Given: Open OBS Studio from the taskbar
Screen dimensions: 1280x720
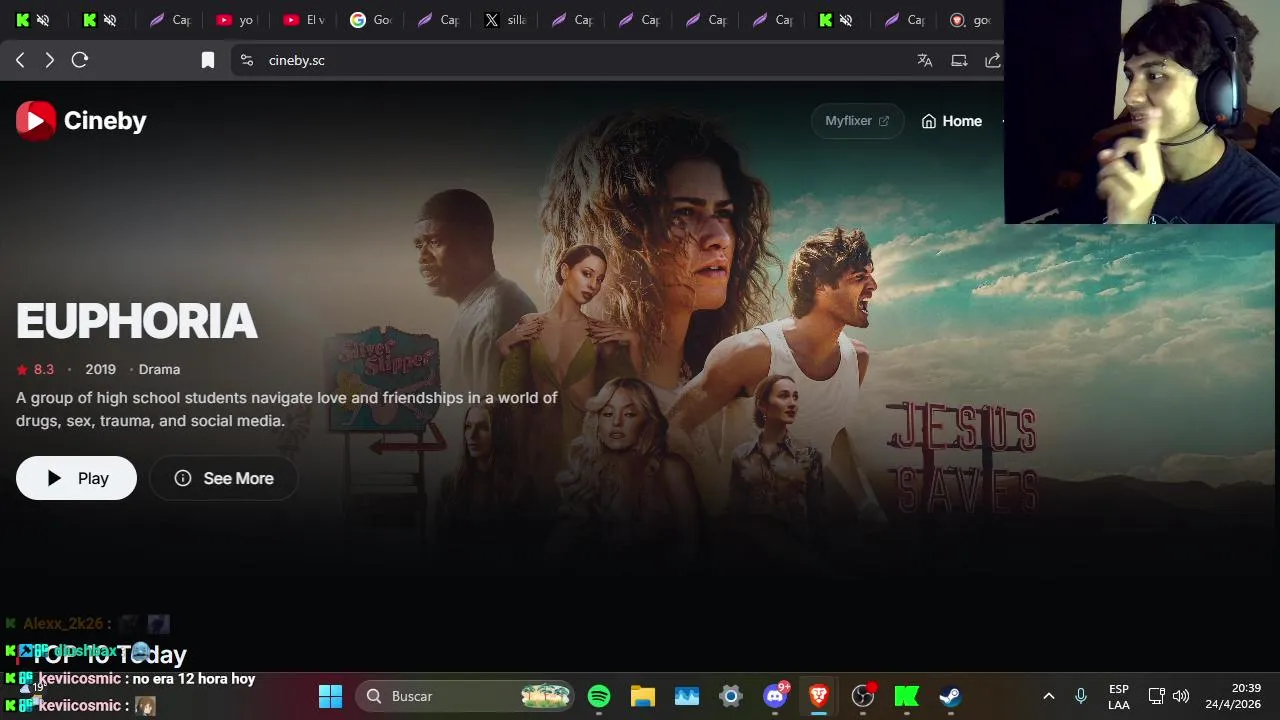Looking at the screenshot, I should (x=863, y=696).
